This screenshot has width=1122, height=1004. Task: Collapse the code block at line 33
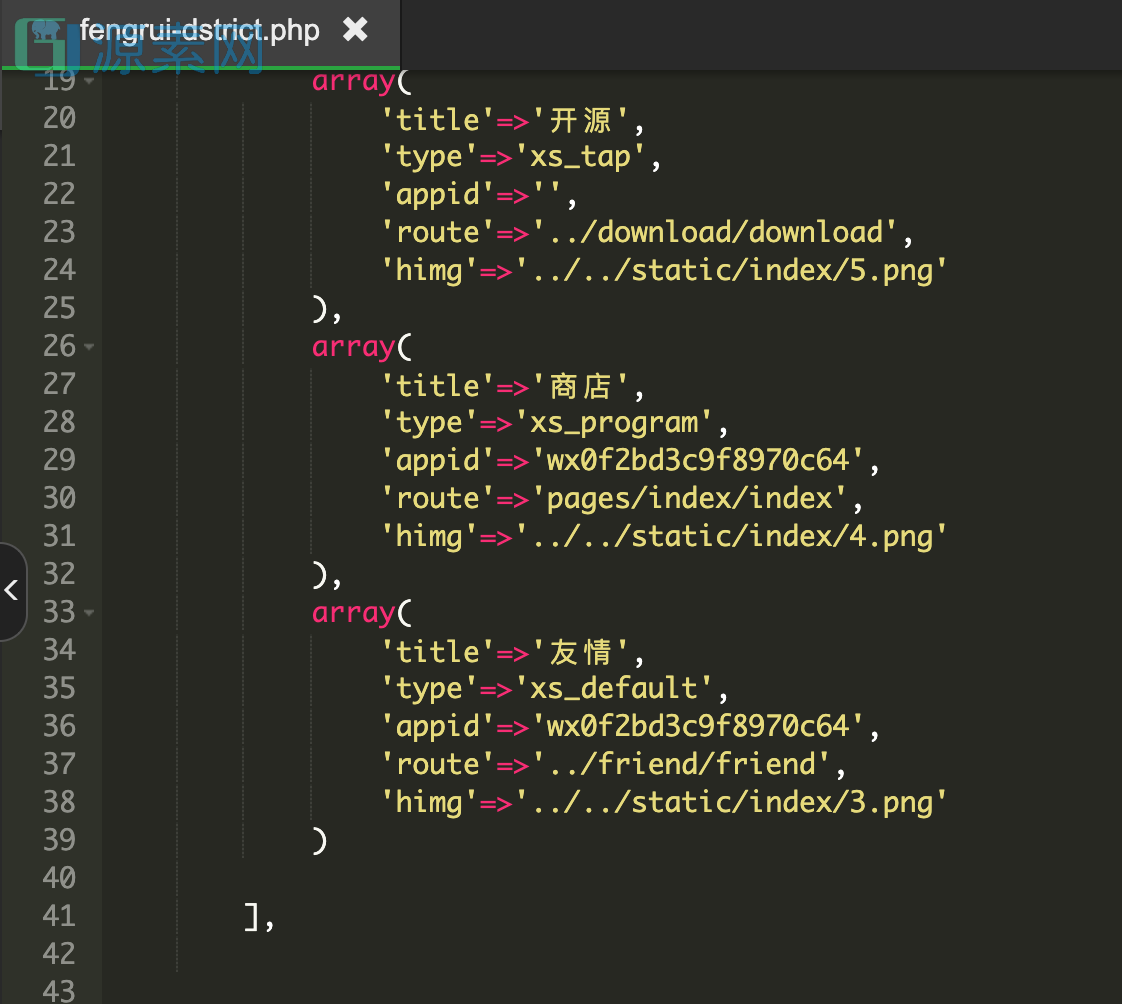tap(89, 613)
